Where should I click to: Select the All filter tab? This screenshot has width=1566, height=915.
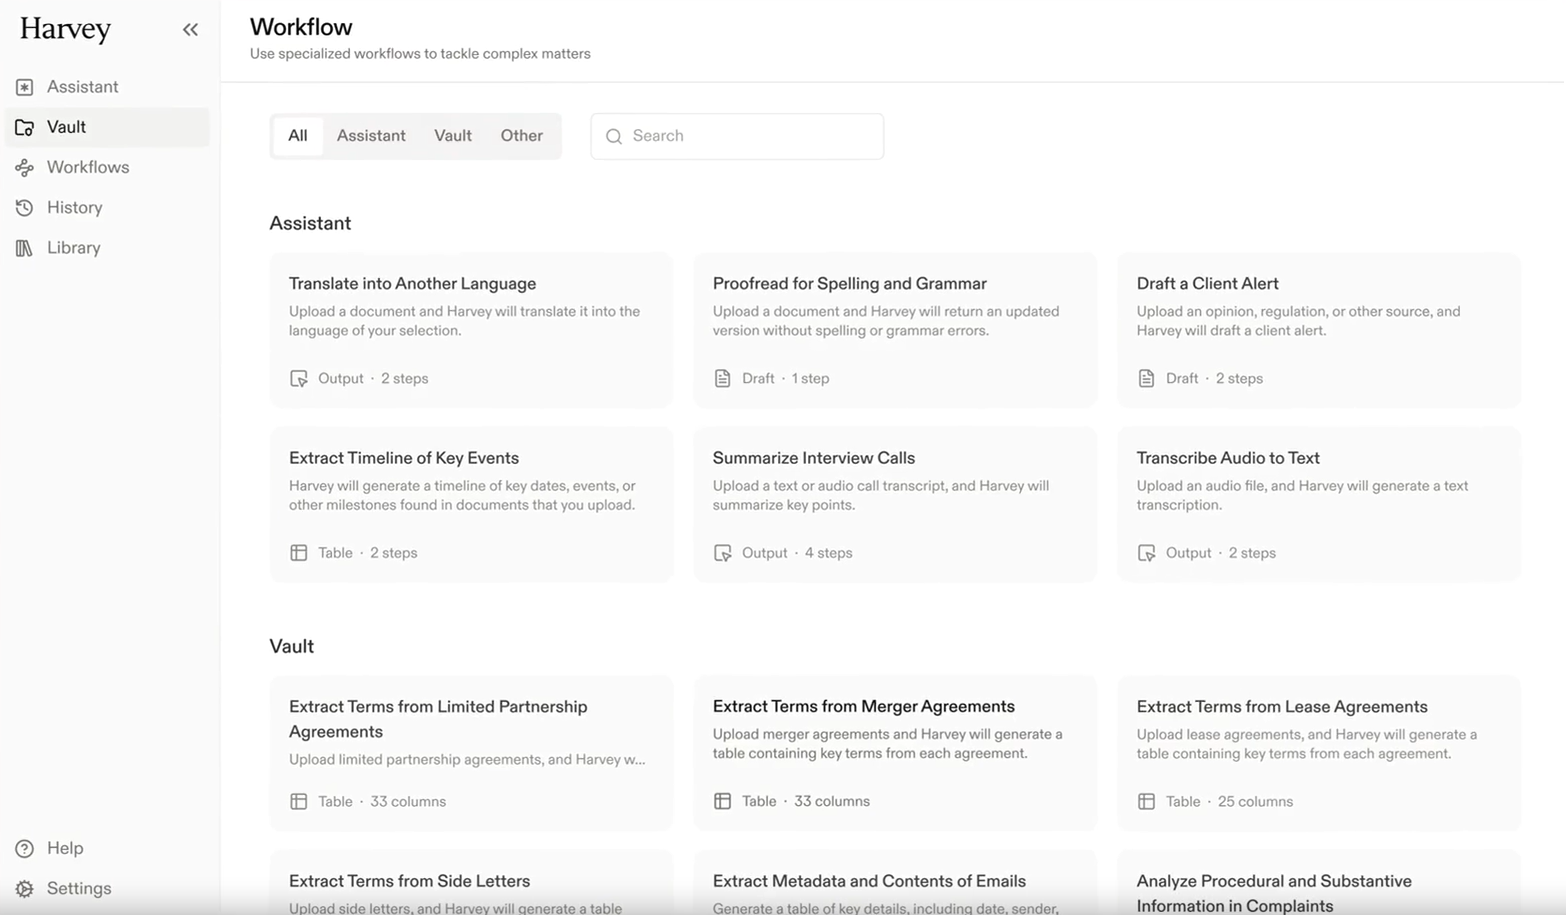point(298,136)
